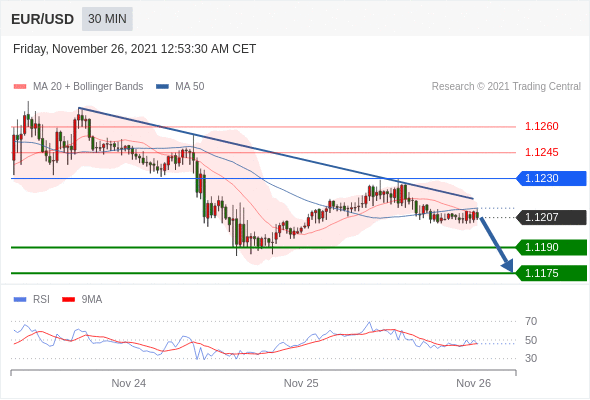
Task: Click the 30 MIN timeframe button
Action: click(x=107, y=19)
